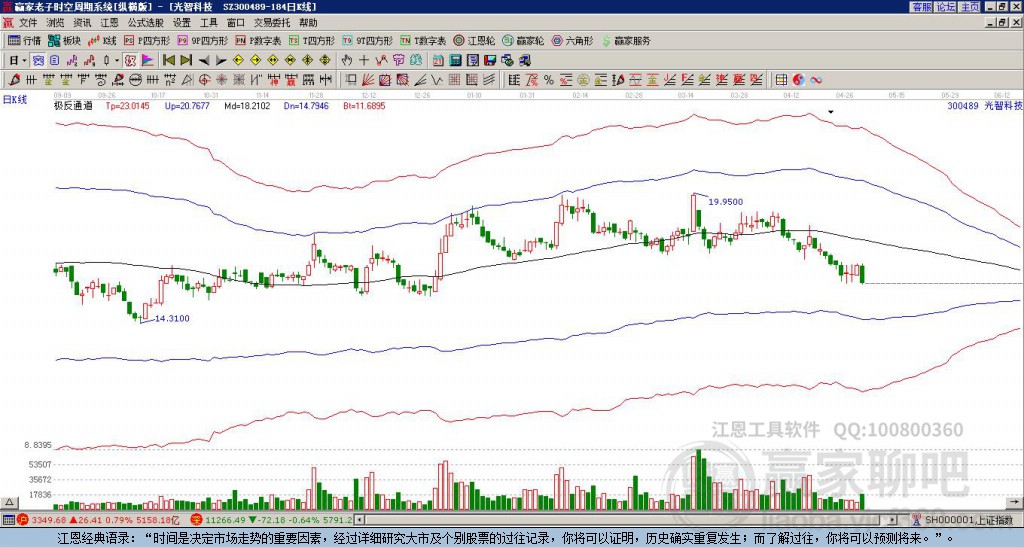Open the 板块 sectors view

coord(64,40)
